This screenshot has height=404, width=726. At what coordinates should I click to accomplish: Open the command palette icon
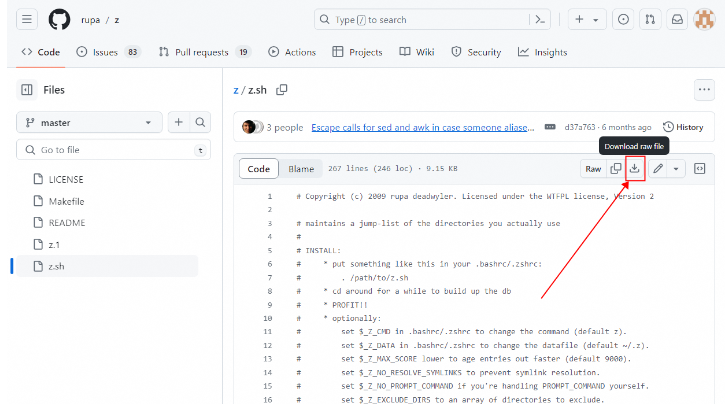(540, 19)
